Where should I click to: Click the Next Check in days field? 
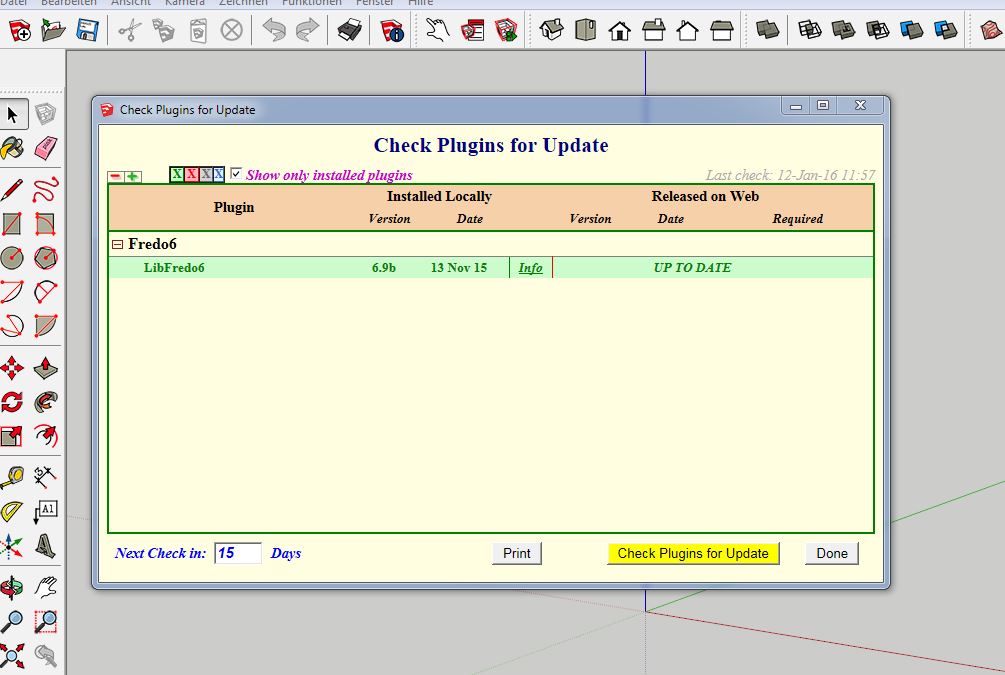pyautogui.click(x=238, y=553)
